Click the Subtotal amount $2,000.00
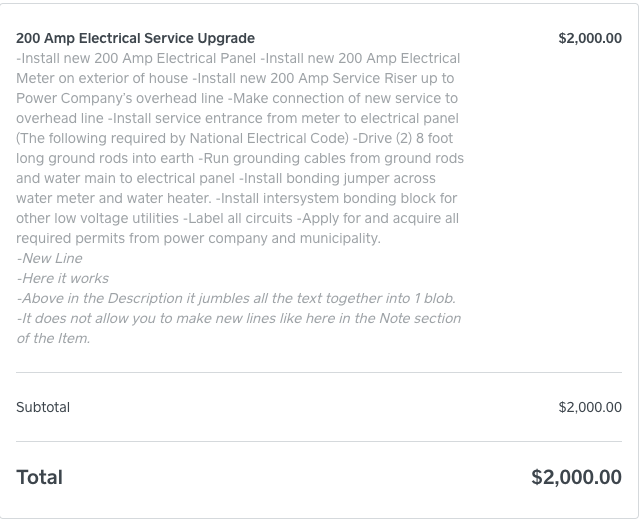Image resolution: width=641 pixels, height=521 pixels. [589, 407]
